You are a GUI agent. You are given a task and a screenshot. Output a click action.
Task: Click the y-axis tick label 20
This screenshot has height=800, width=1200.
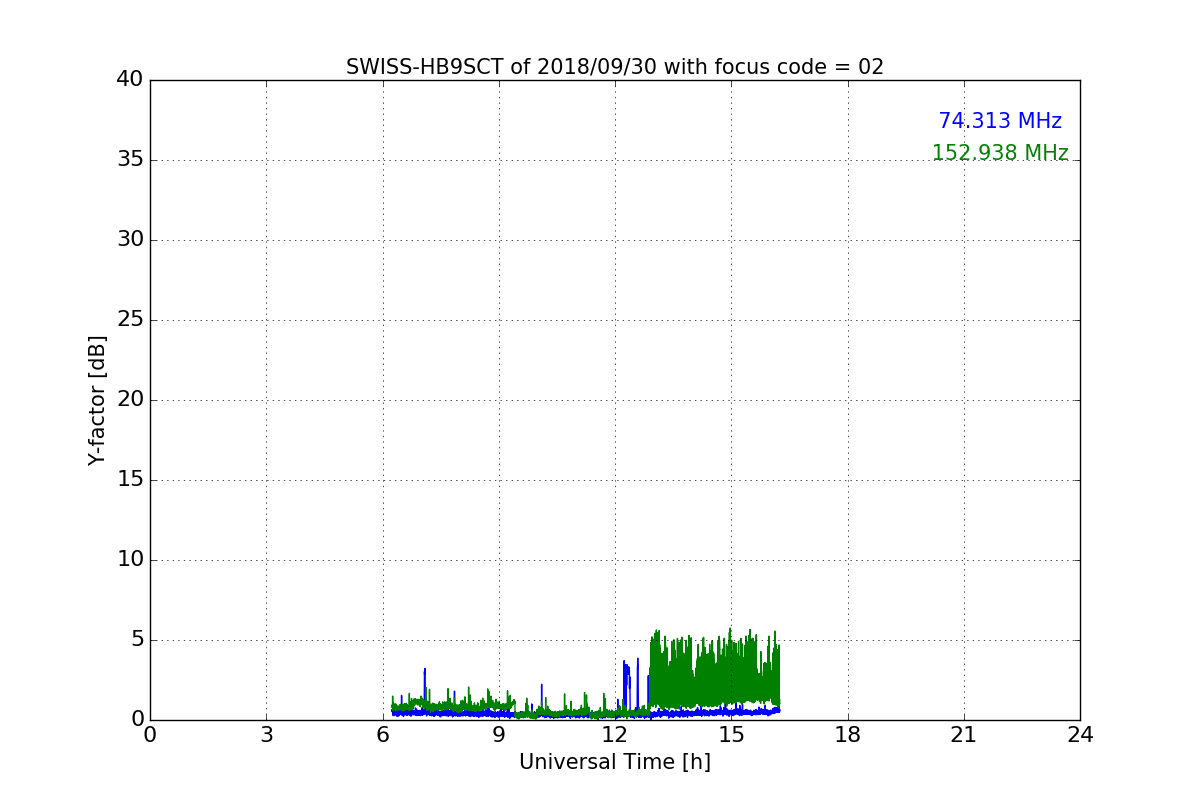click(130, 400)
